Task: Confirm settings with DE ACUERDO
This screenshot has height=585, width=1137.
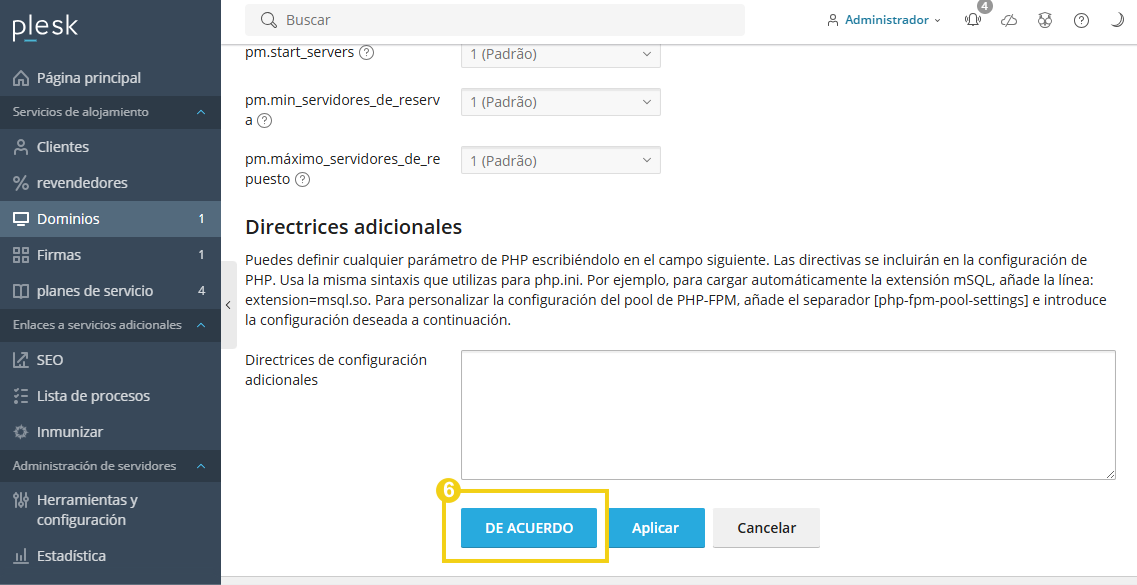Action: click(x=528, y=527)
